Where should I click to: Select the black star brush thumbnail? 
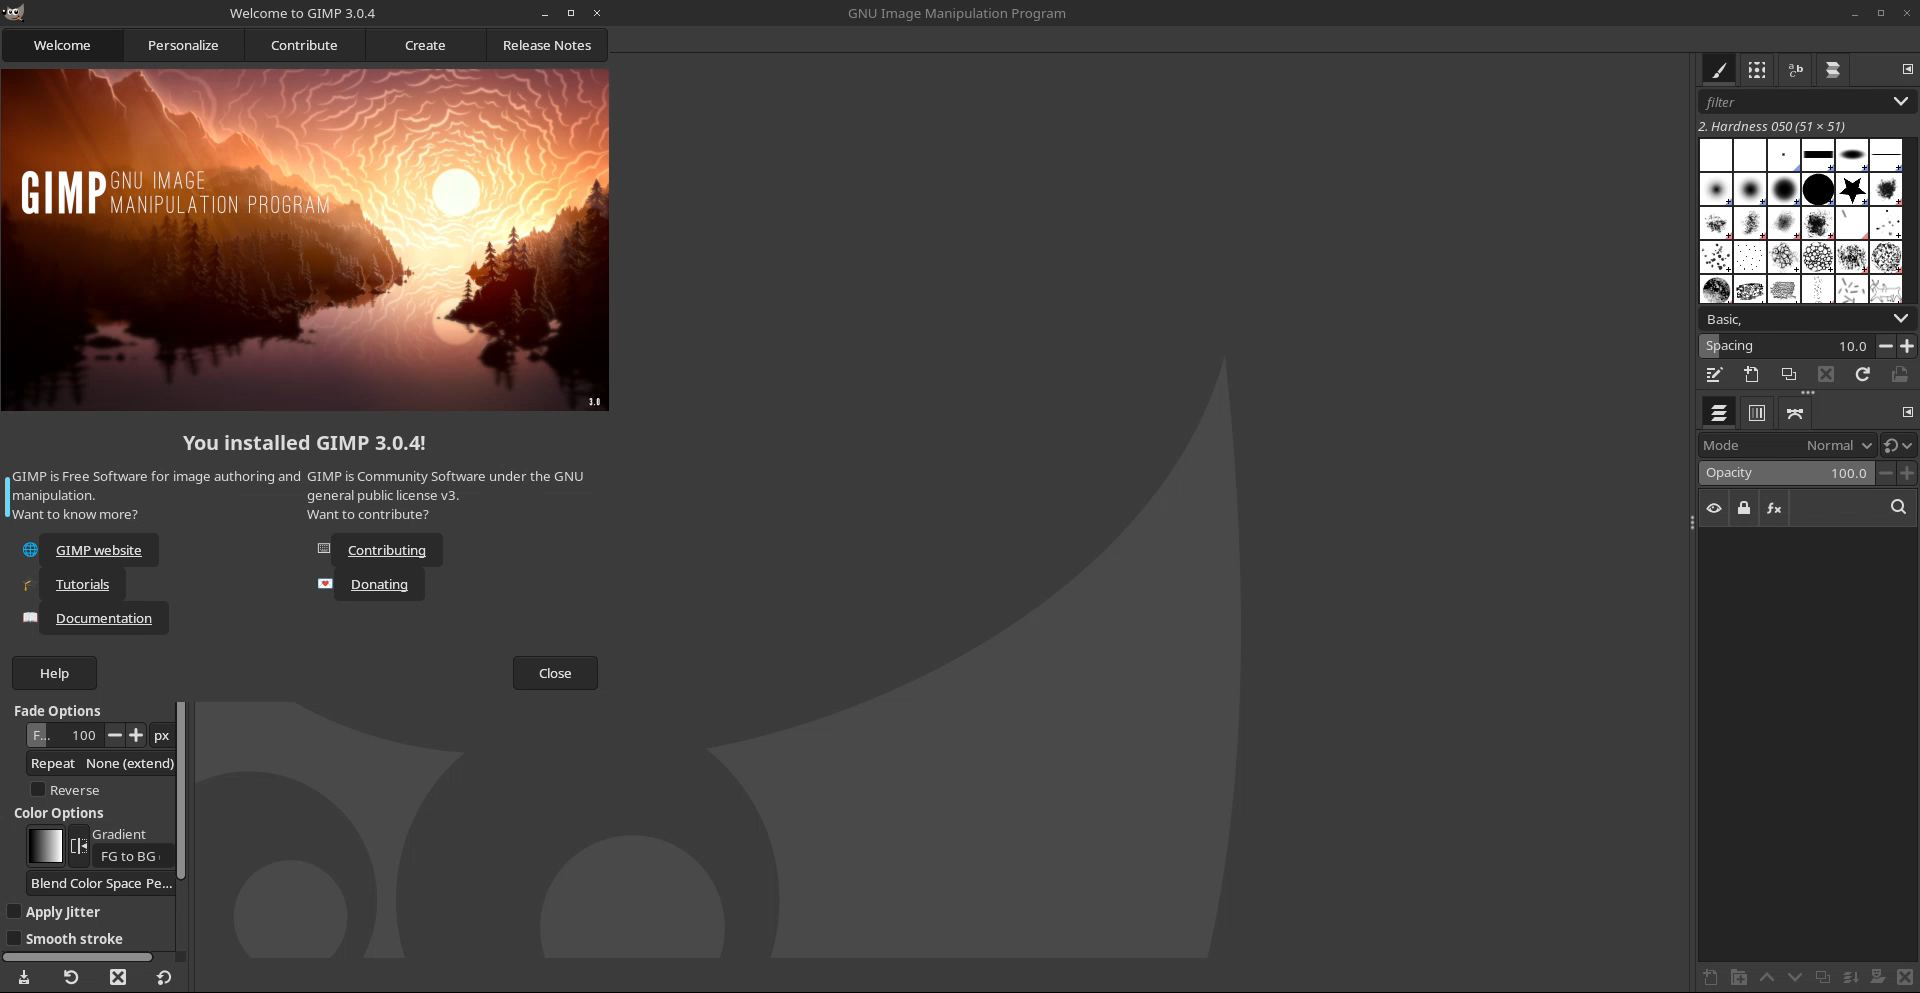tap(1852, 189)
